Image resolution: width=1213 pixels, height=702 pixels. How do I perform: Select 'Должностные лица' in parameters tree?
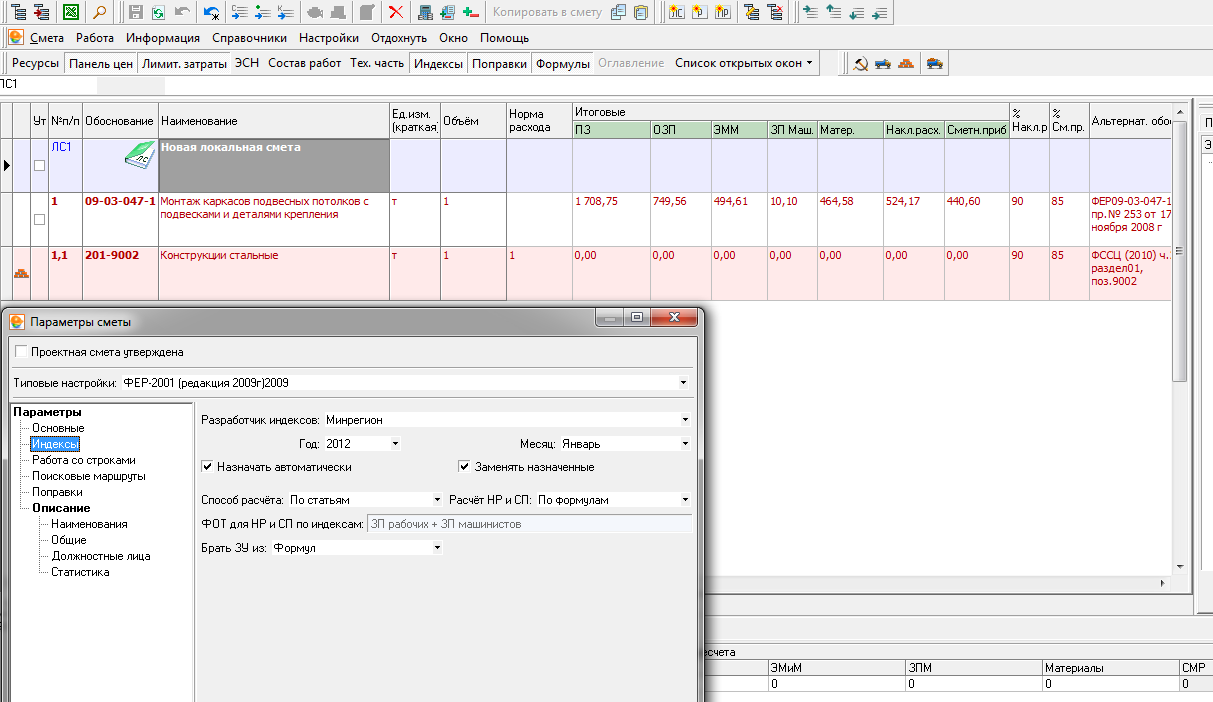pos(100,556)
